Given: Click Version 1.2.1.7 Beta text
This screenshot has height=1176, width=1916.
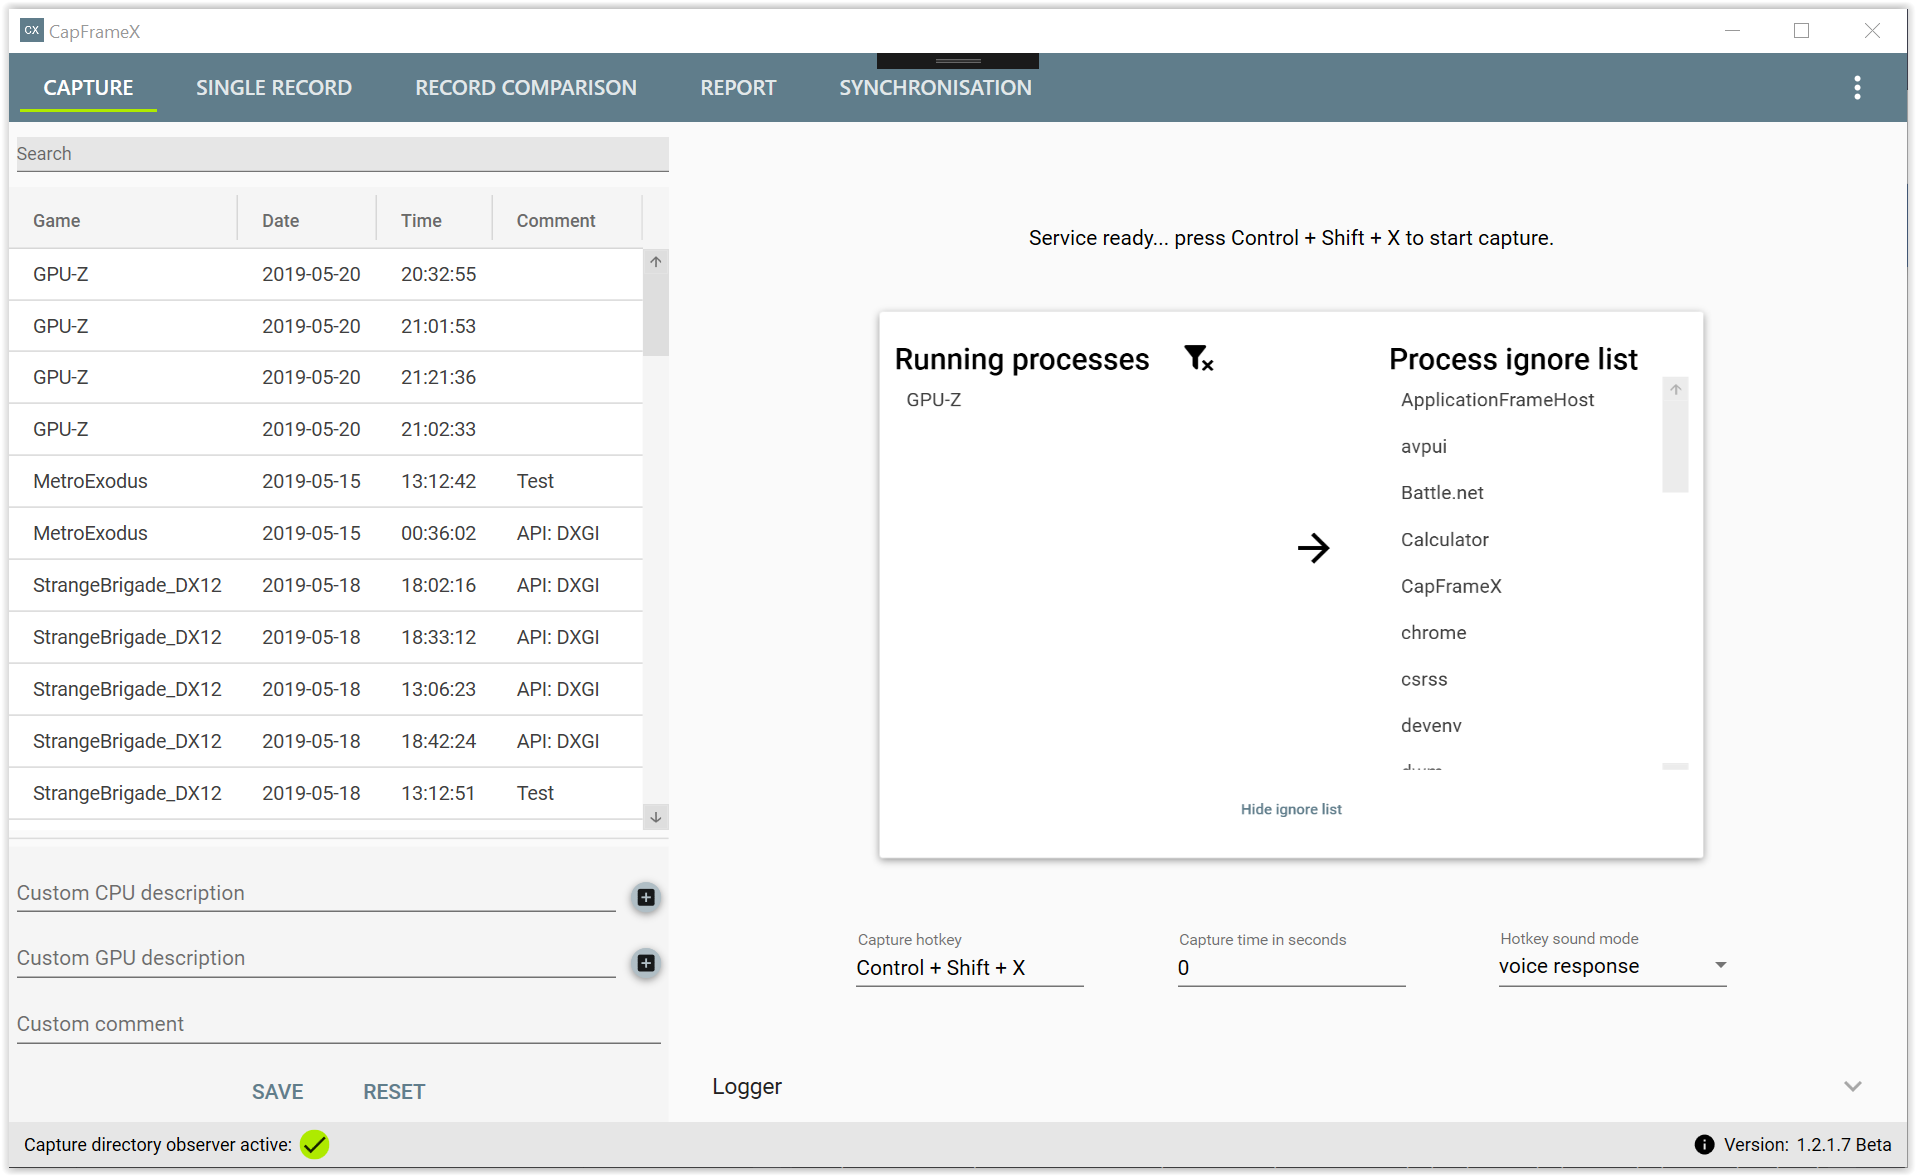Looking at the screenshot, I should point(1807,1145).
